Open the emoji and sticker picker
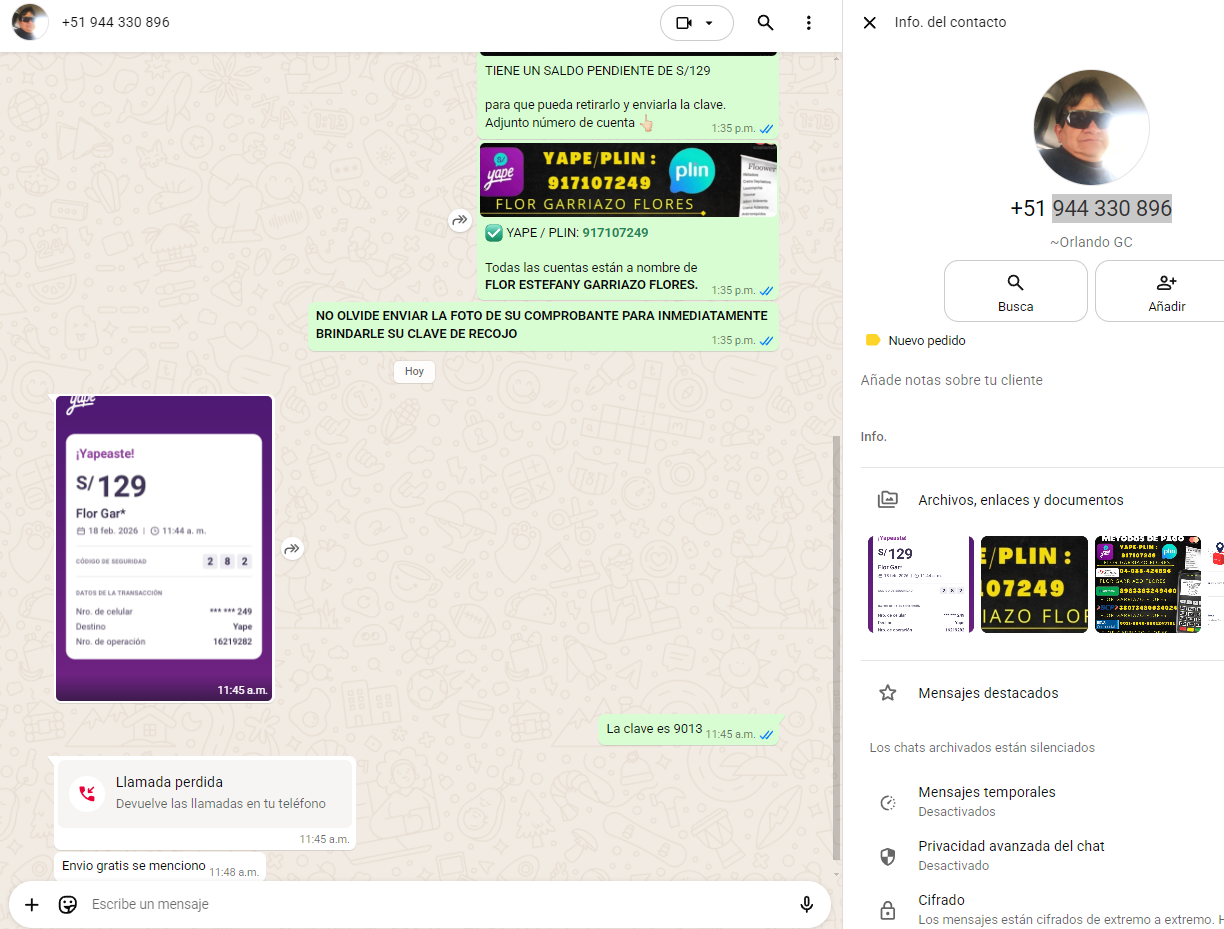This screenshot has width=1224, height=929. pos(68,904)
